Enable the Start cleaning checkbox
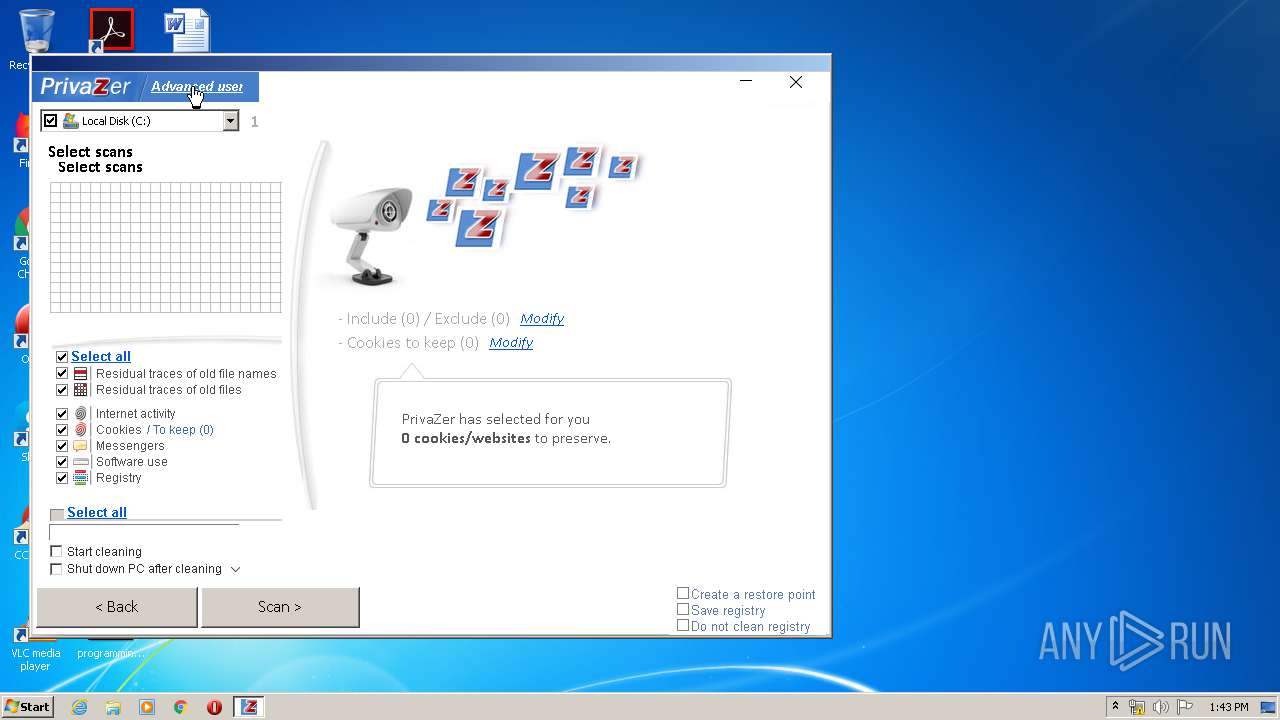The width and height of the screenshot is (1280, 720). pyautogui.click(x=56, y=552)
